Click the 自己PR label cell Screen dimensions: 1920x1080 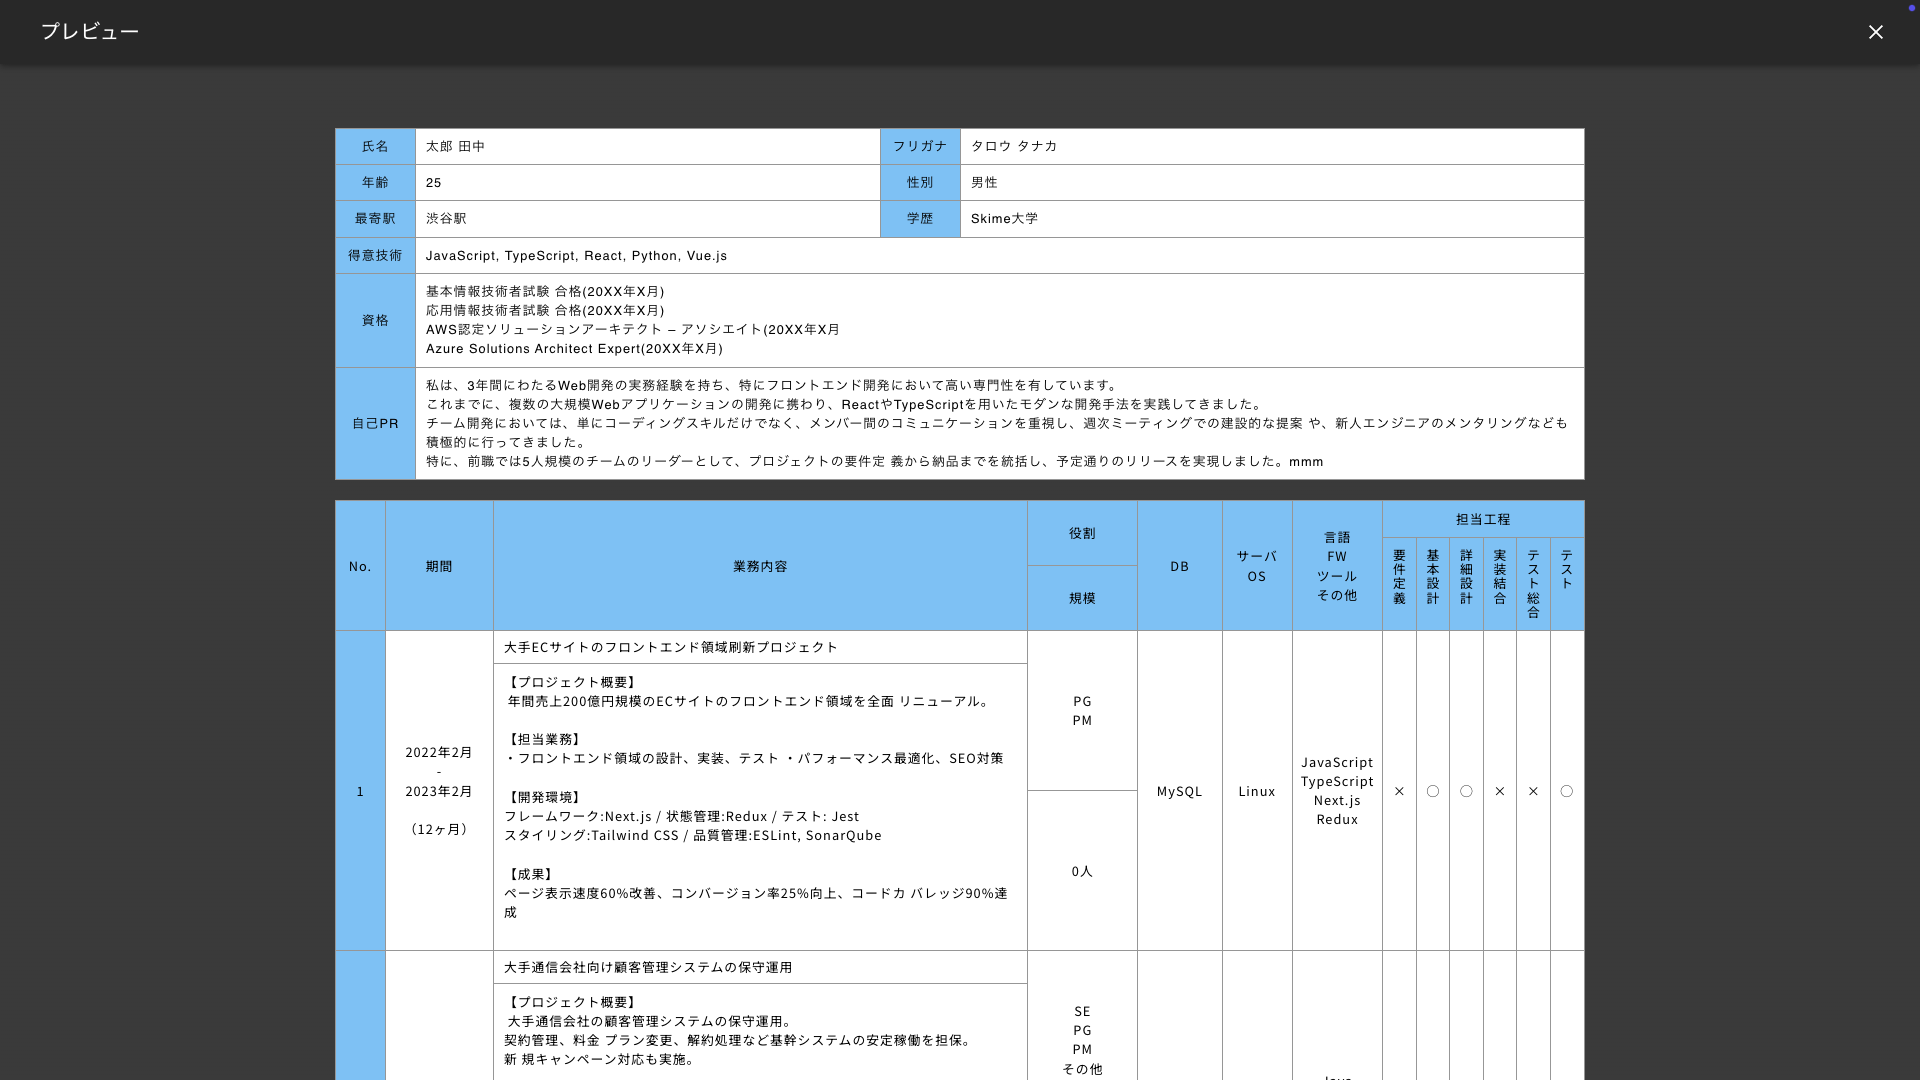(x=375, y=424)
